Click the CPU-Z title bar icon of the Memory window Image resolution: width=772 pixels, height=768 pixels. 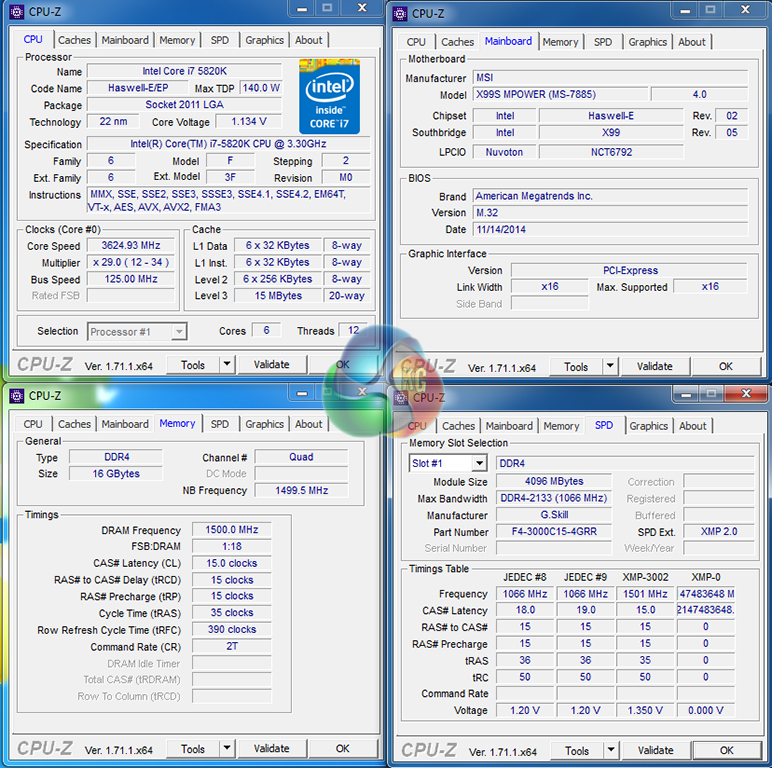coord(16,396)
